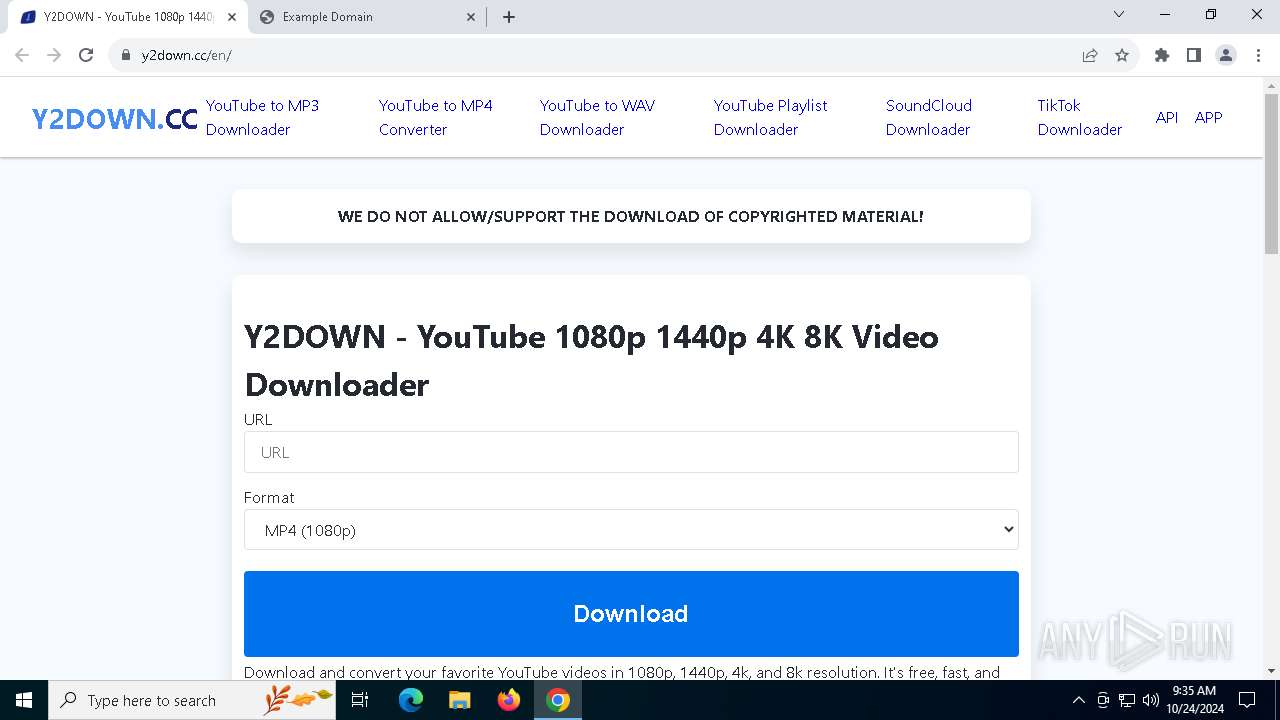The image size is (1280, 720).
Task: Click the copyright warning banner text
Action: pyautogui.click(x=631, y=216)
